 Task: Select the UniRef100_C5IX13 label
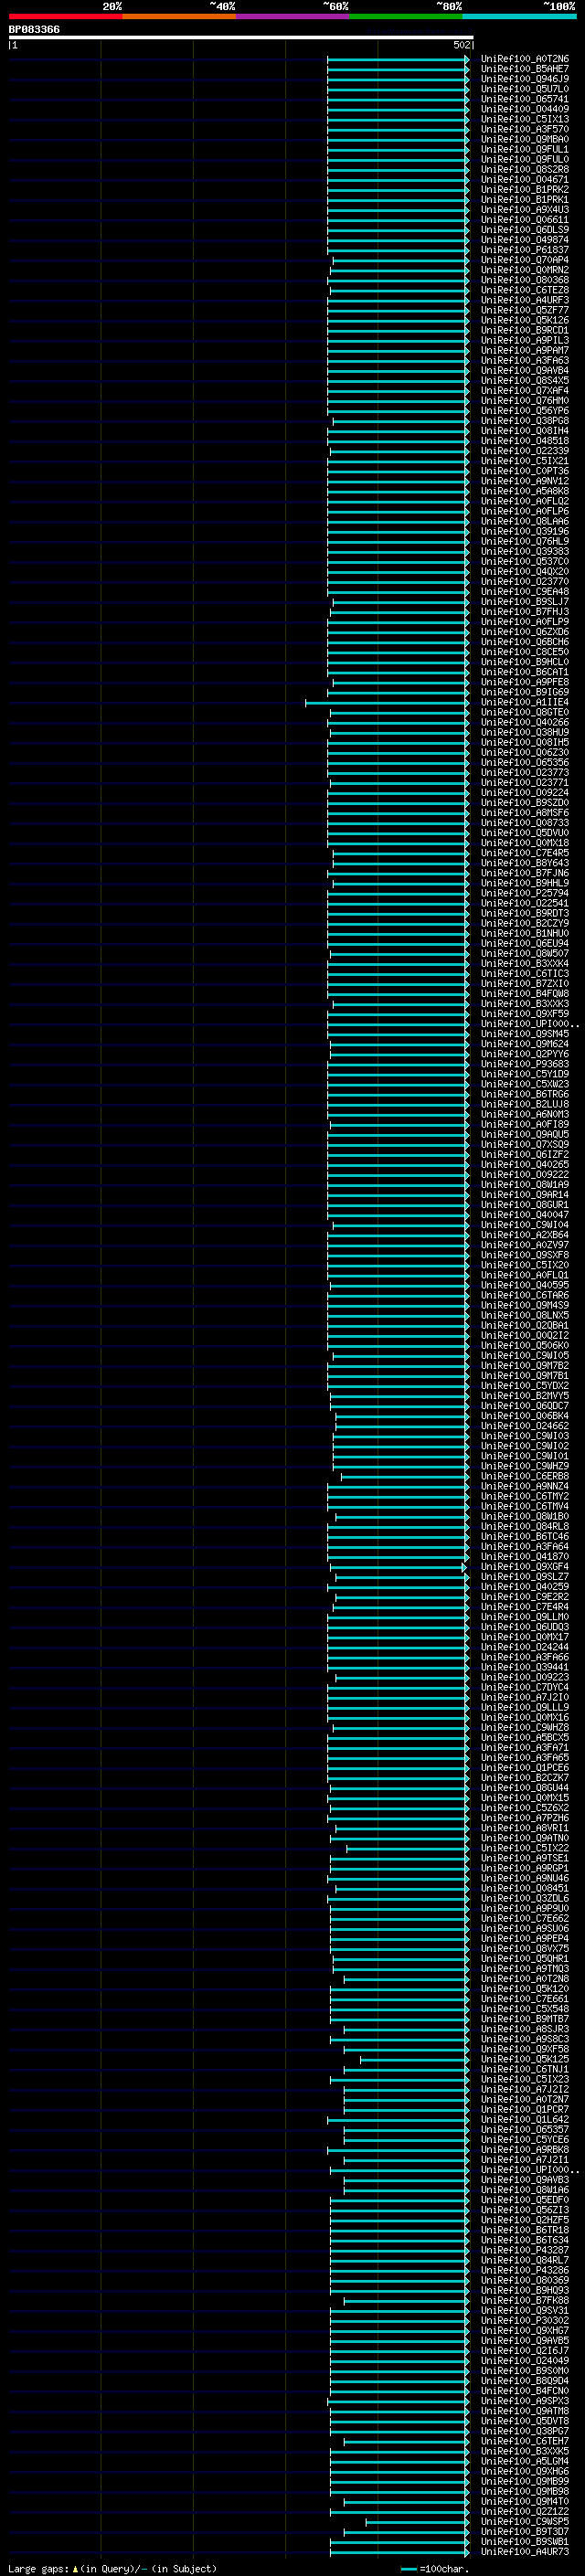(525, 119)
